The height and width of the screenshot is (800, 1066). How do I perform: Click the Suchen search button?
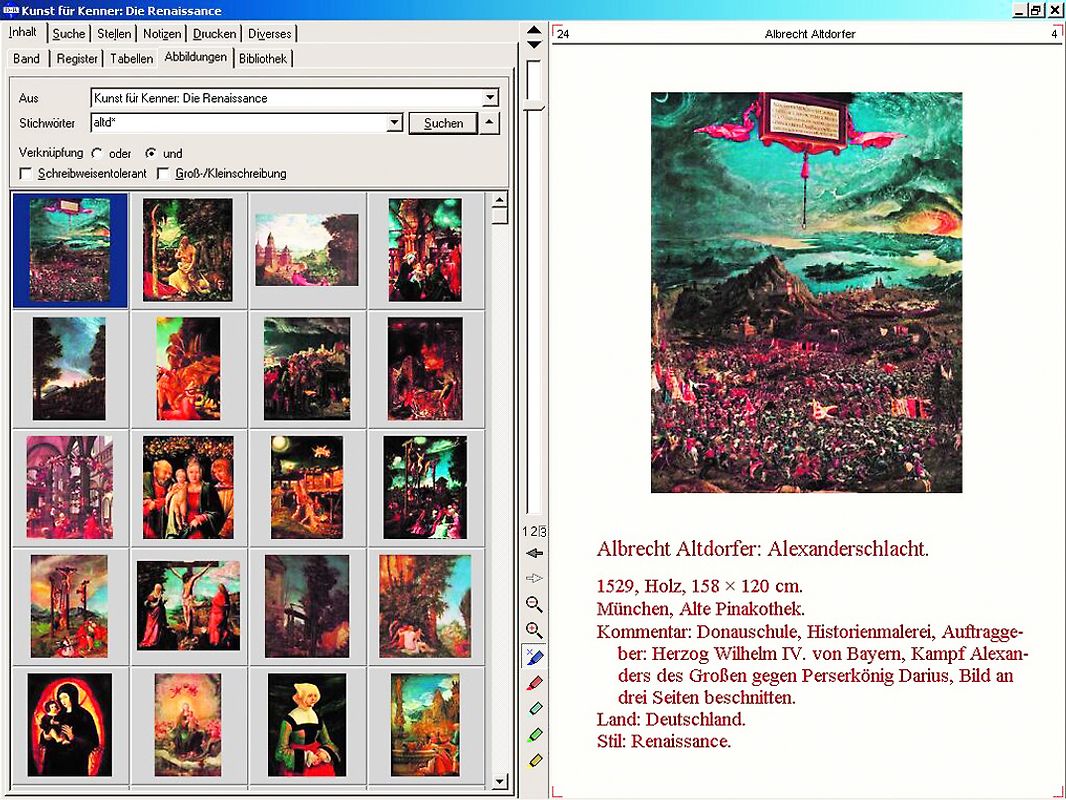[442, 122]
